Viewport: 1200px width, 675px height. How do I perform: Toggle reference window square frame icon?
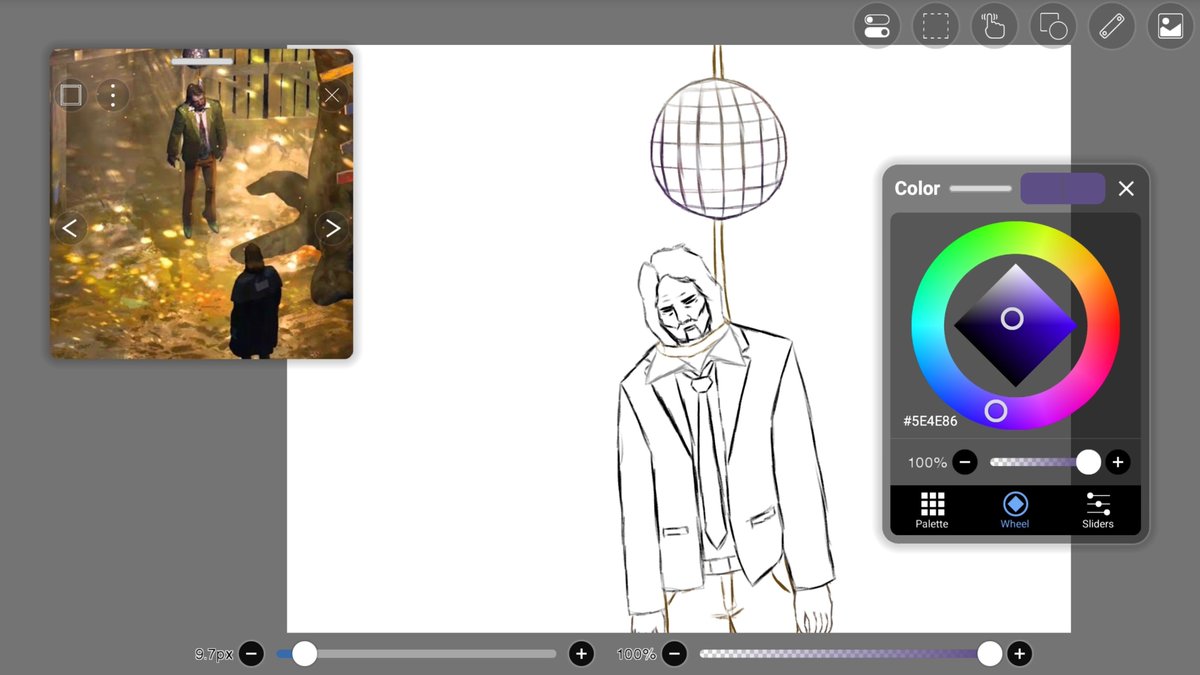(x=70, y=96)
